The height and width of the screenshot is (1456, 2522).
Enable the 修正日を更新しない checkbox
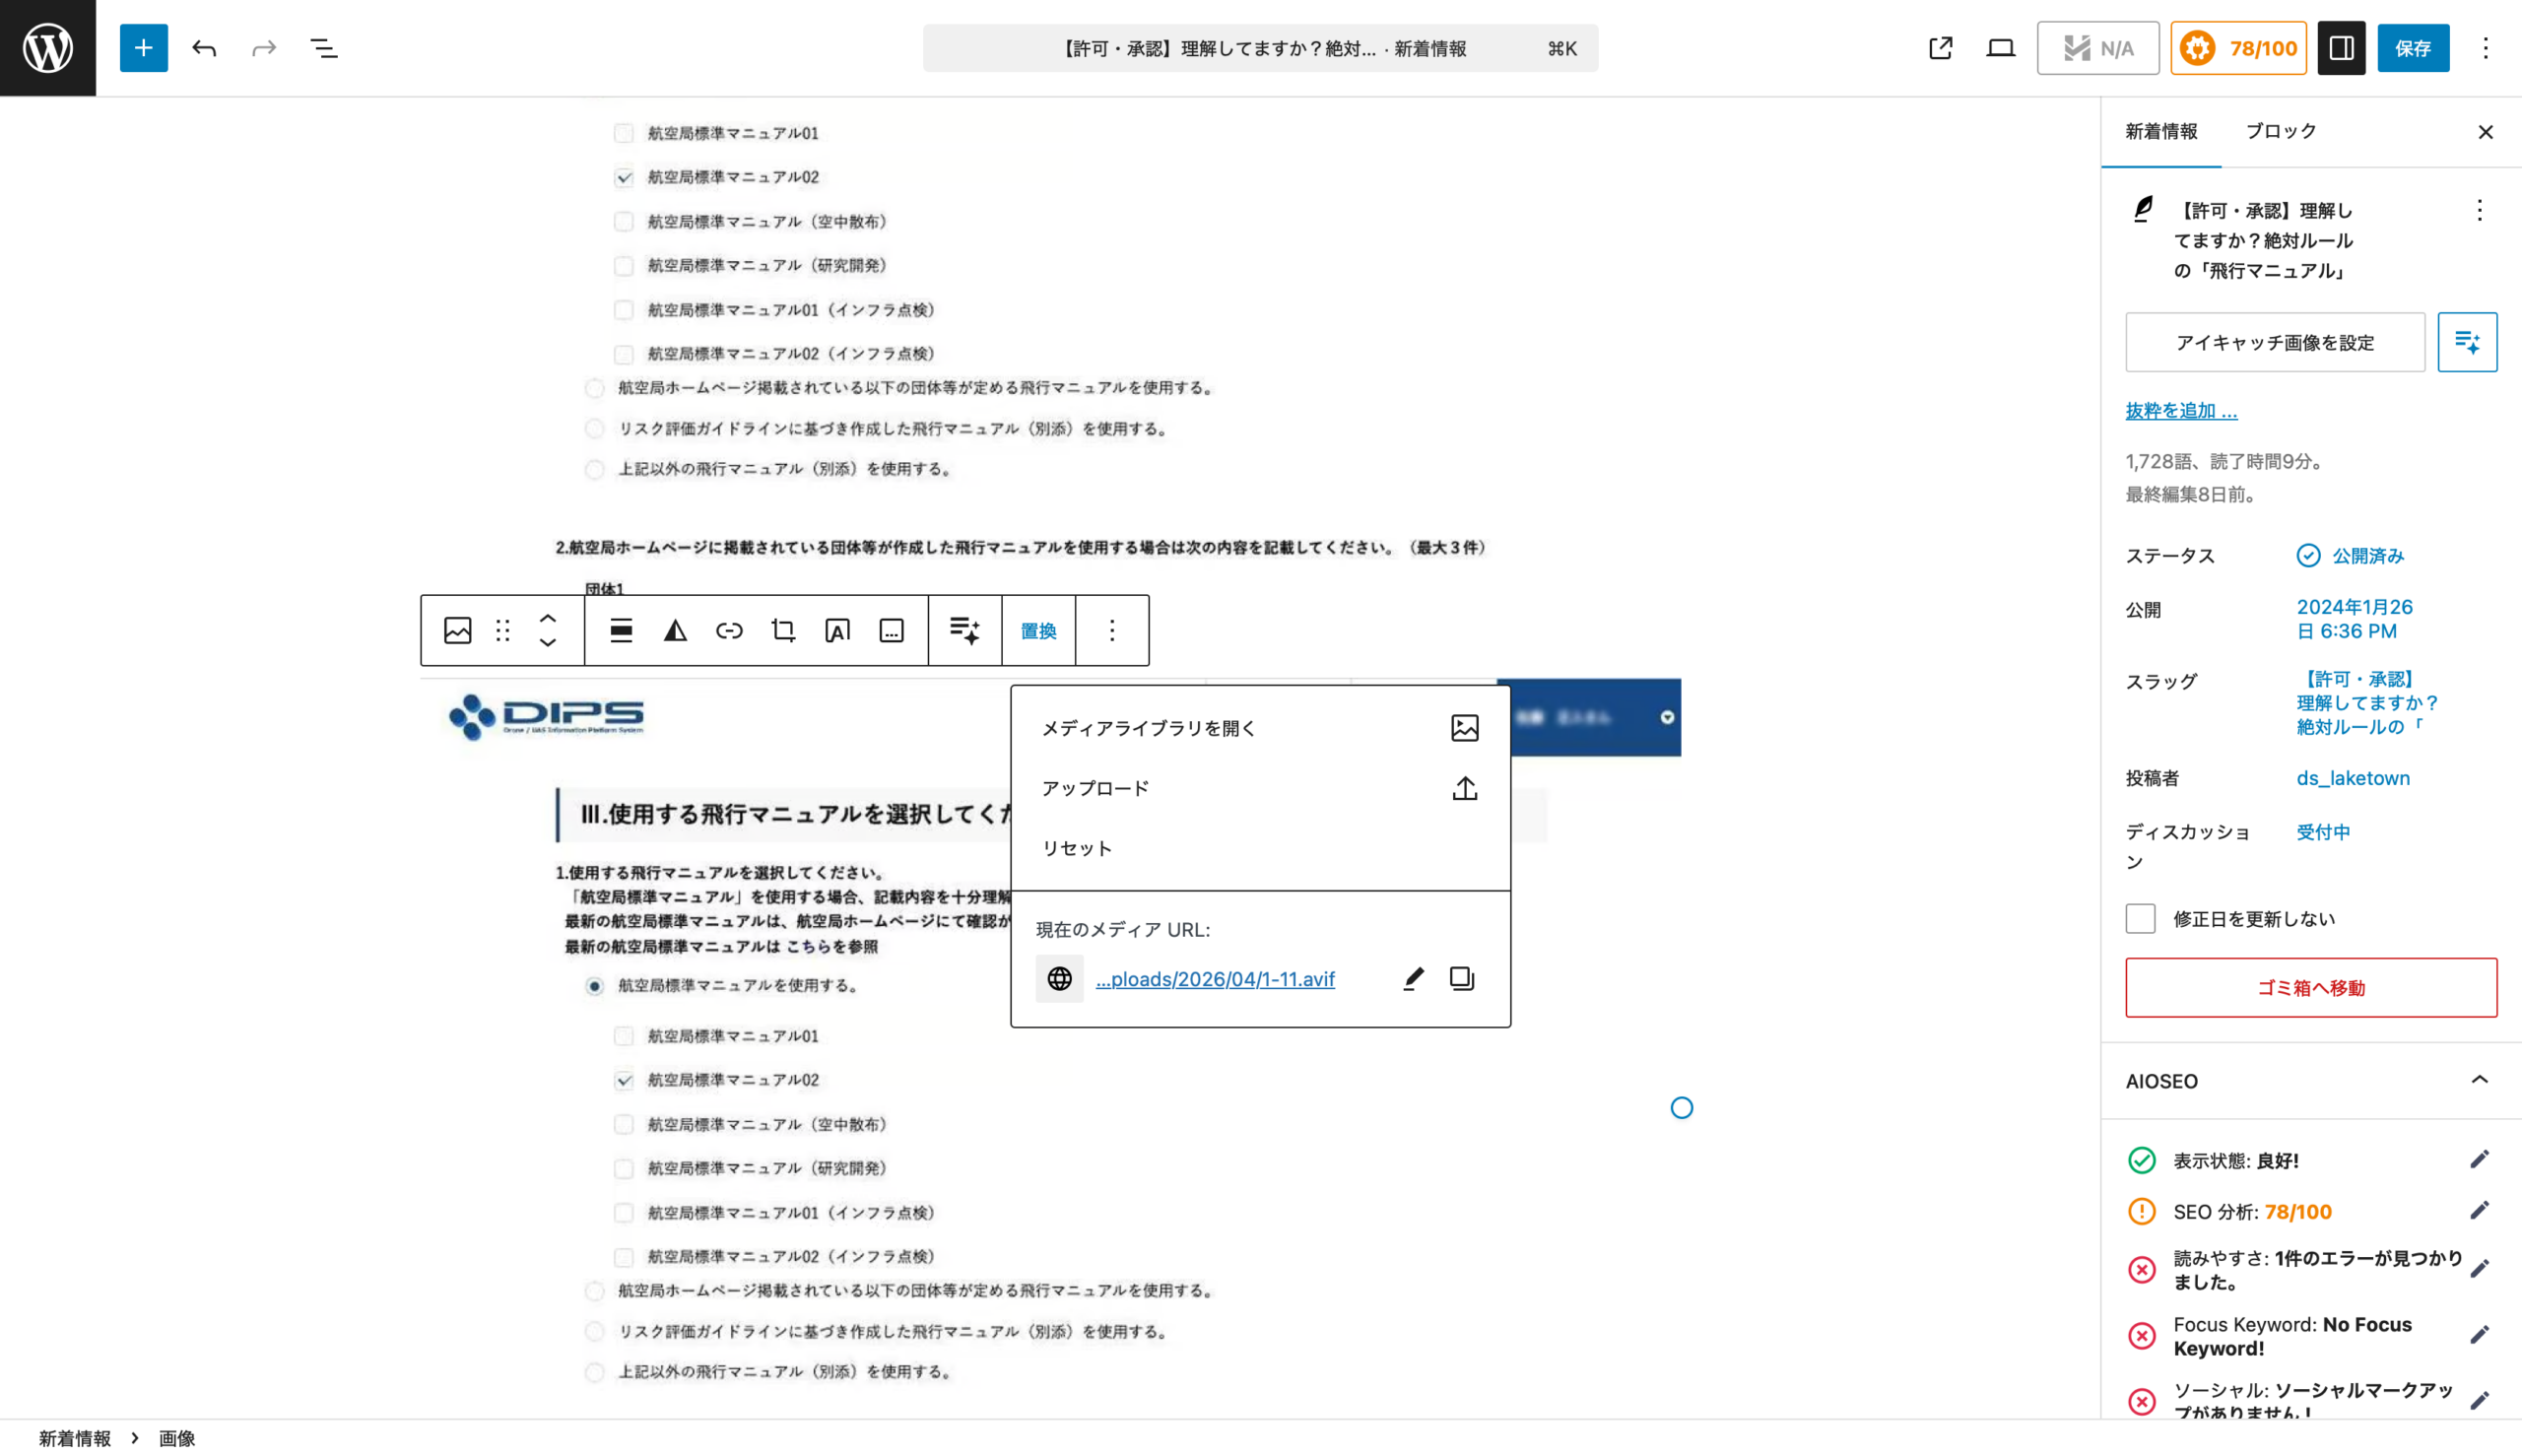[2141, 918]
